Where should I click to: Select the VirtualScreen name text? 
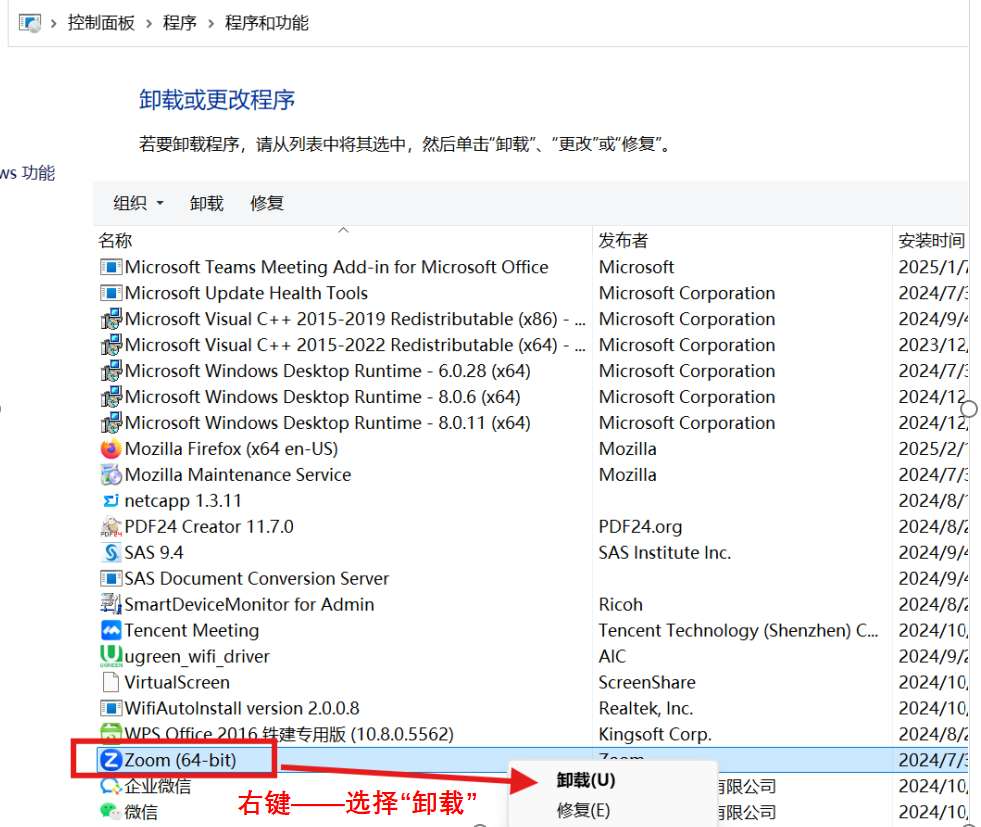point(177,682)
